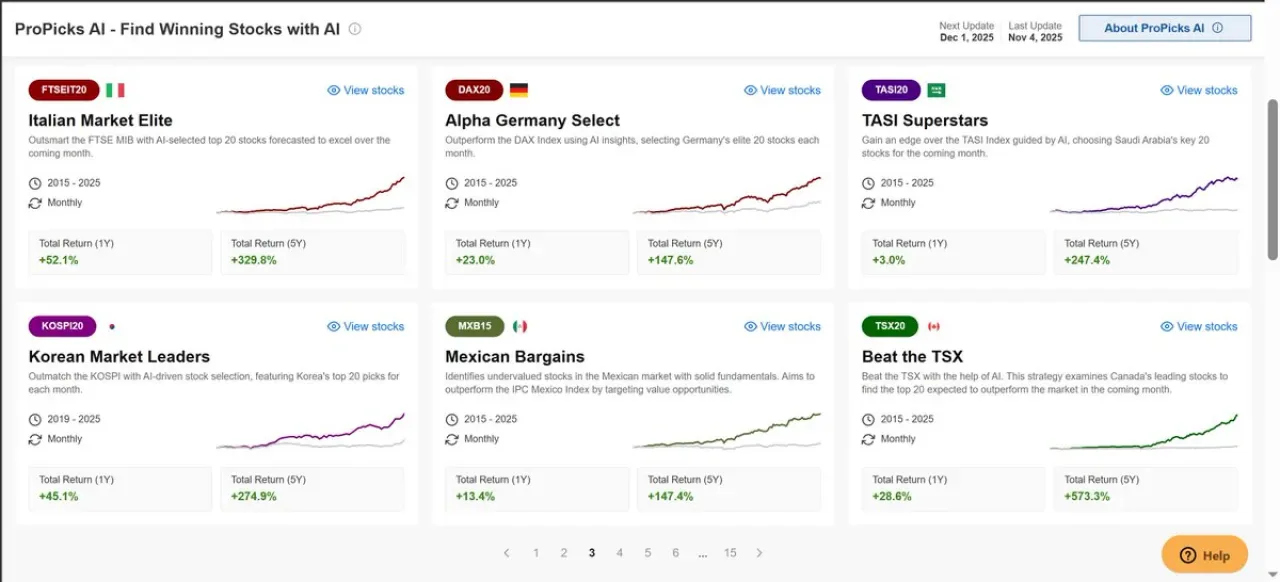Open the Help button
The height and width of the screenshot is (582, 1280).
(1205, 555)
